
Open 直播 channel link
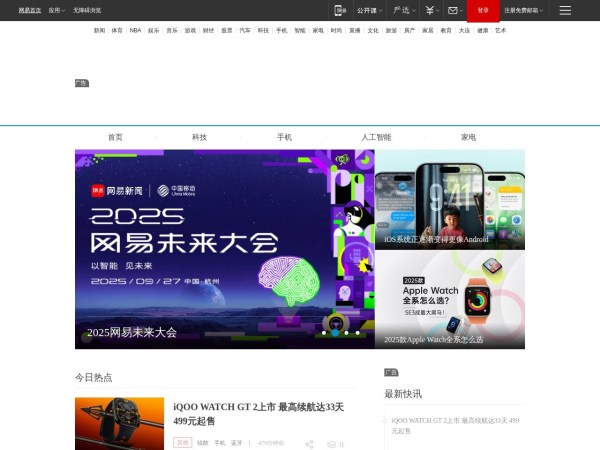point(354,30)
